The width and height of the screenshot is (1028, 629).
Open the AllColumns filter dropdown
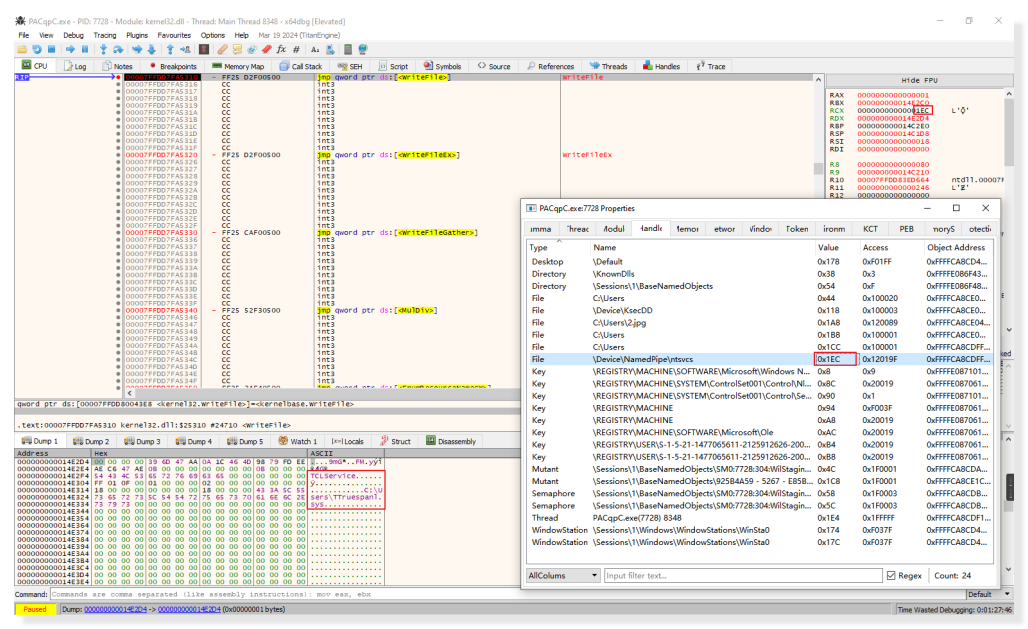(563, 575)
